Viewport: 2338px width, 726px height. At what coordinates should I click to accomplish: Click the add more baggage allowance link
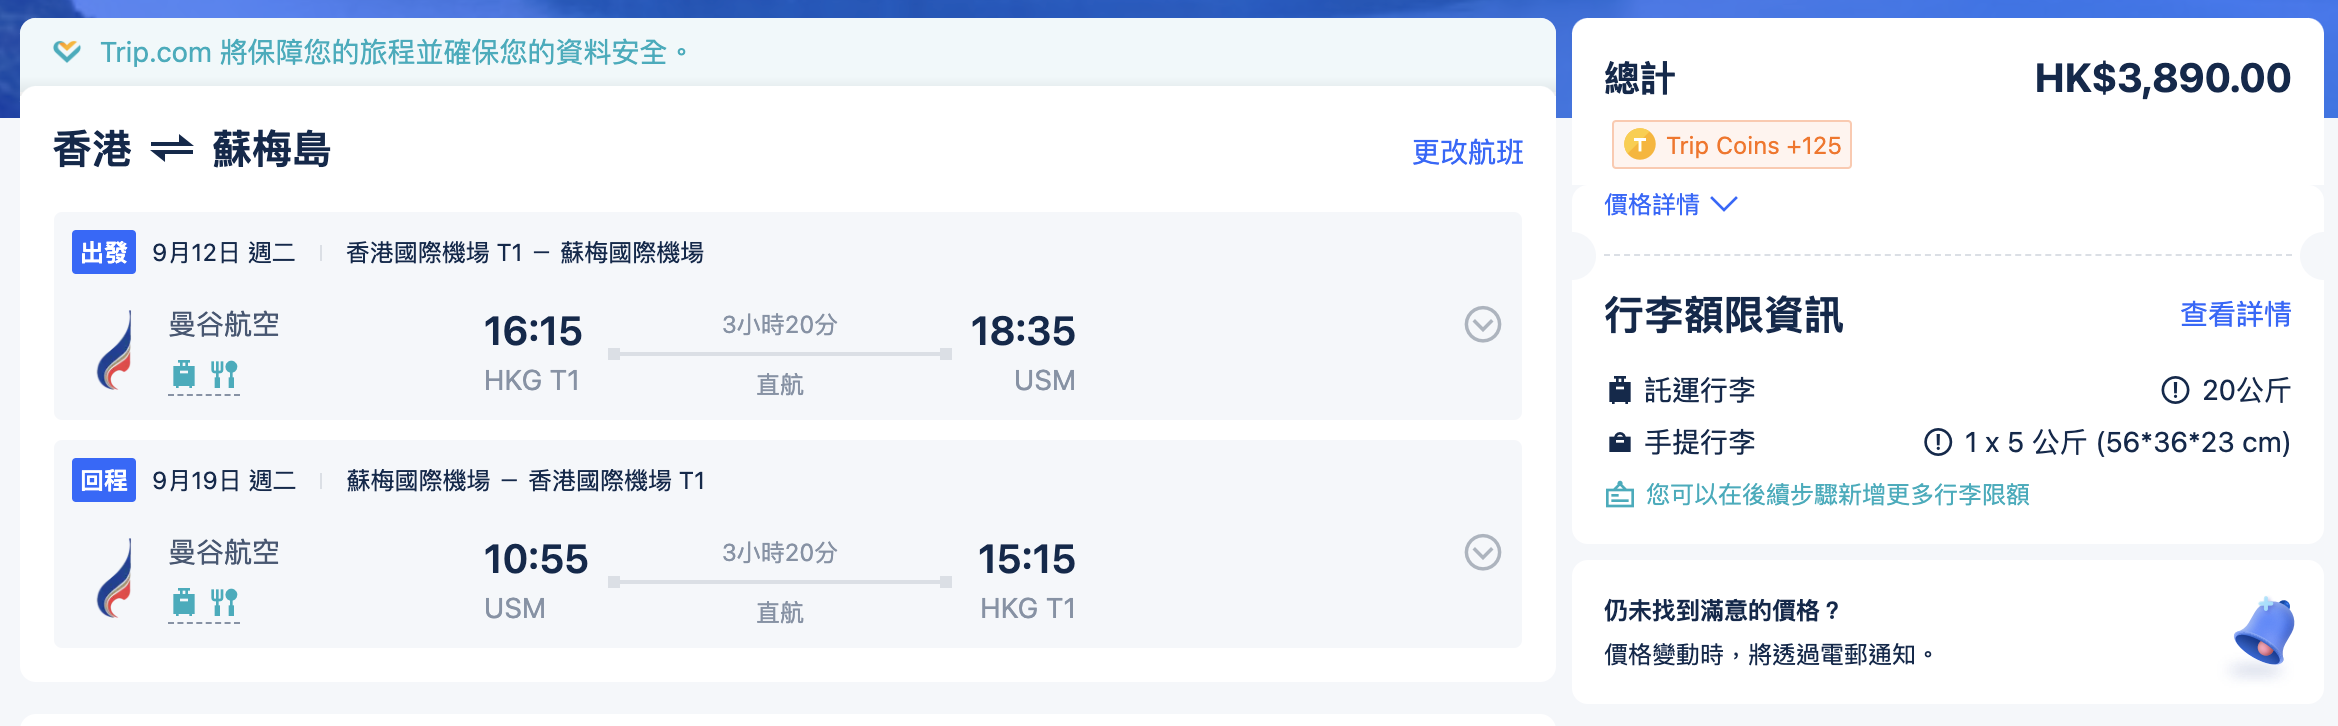click(1837, 495)
